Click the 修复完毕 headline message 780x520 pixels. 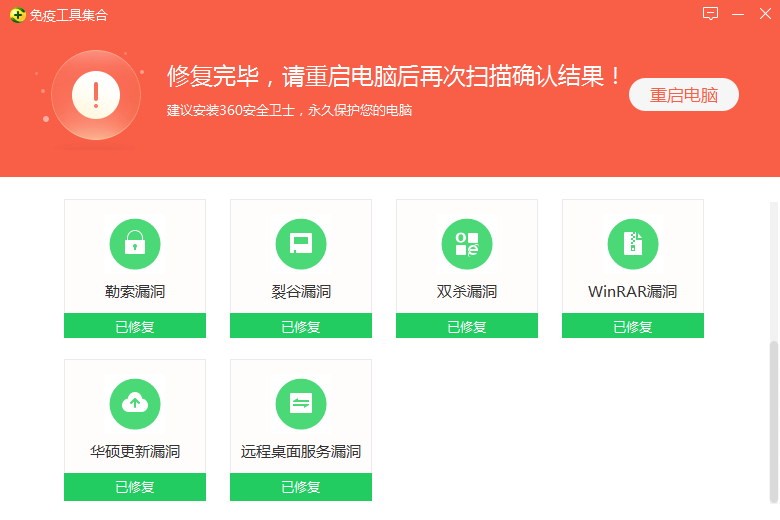pos(393,76)
